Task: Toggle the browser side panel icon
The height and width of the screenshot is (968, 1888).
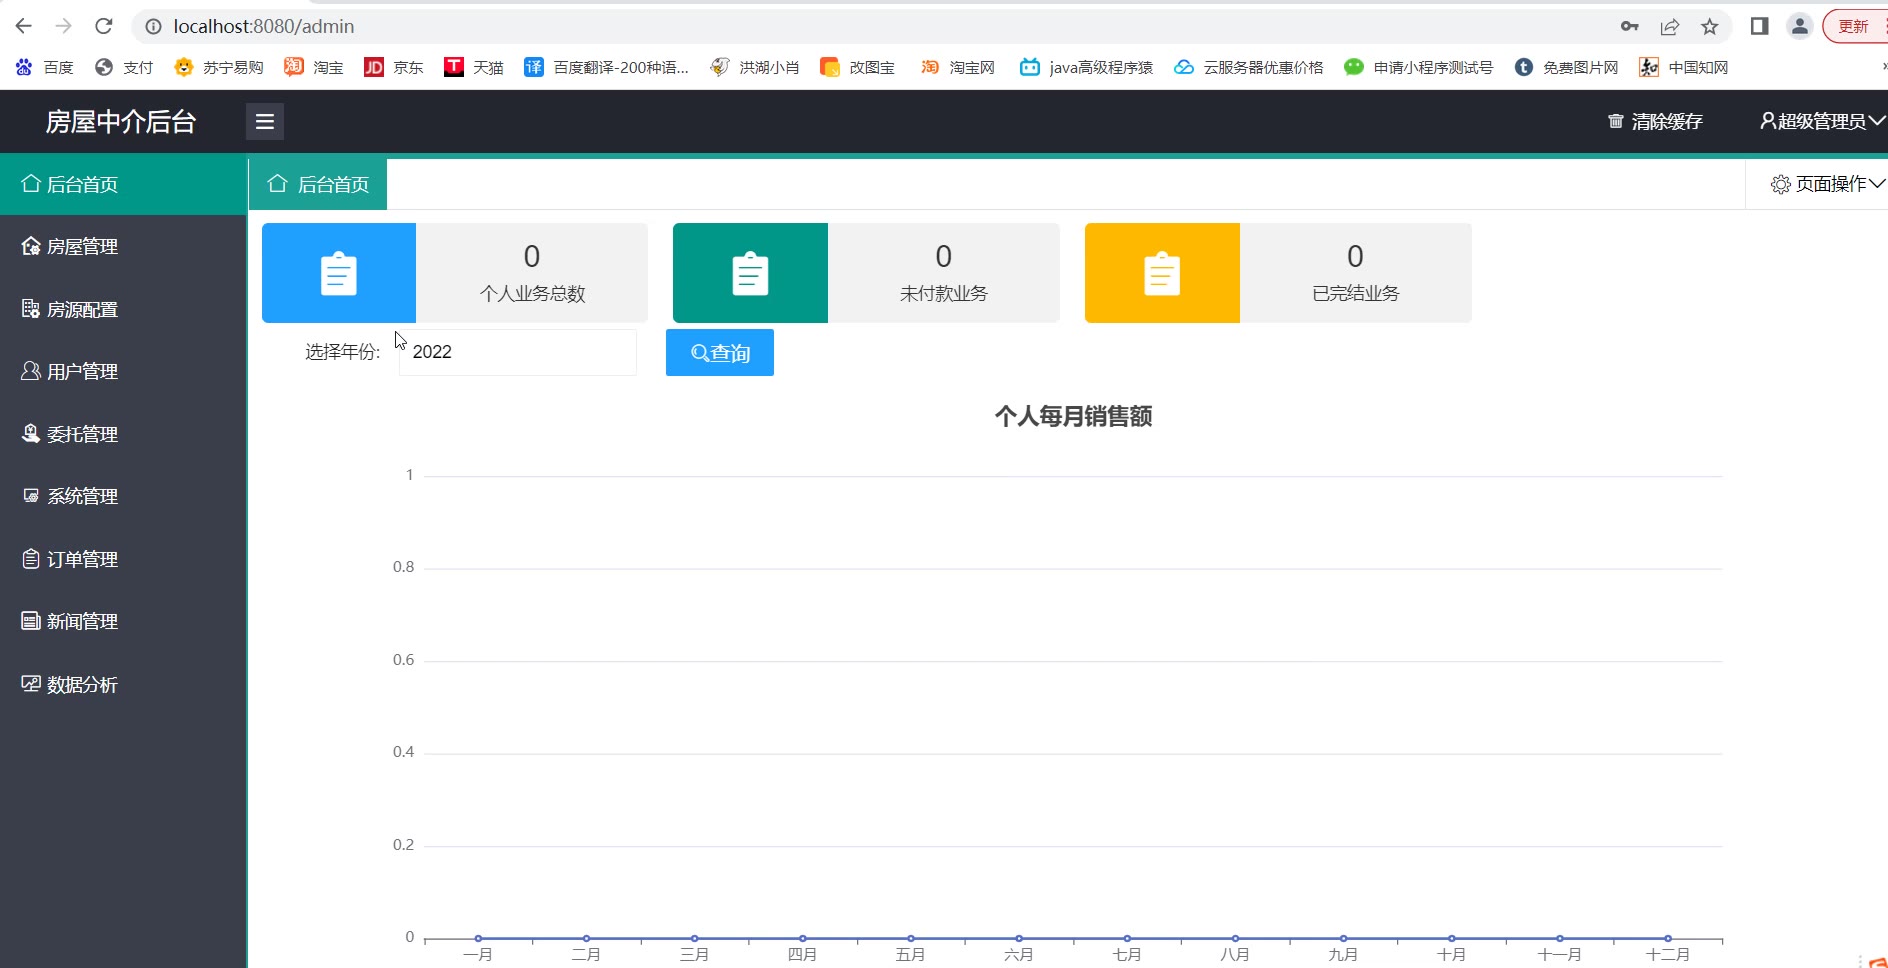Action: (x=1760, y=26)
